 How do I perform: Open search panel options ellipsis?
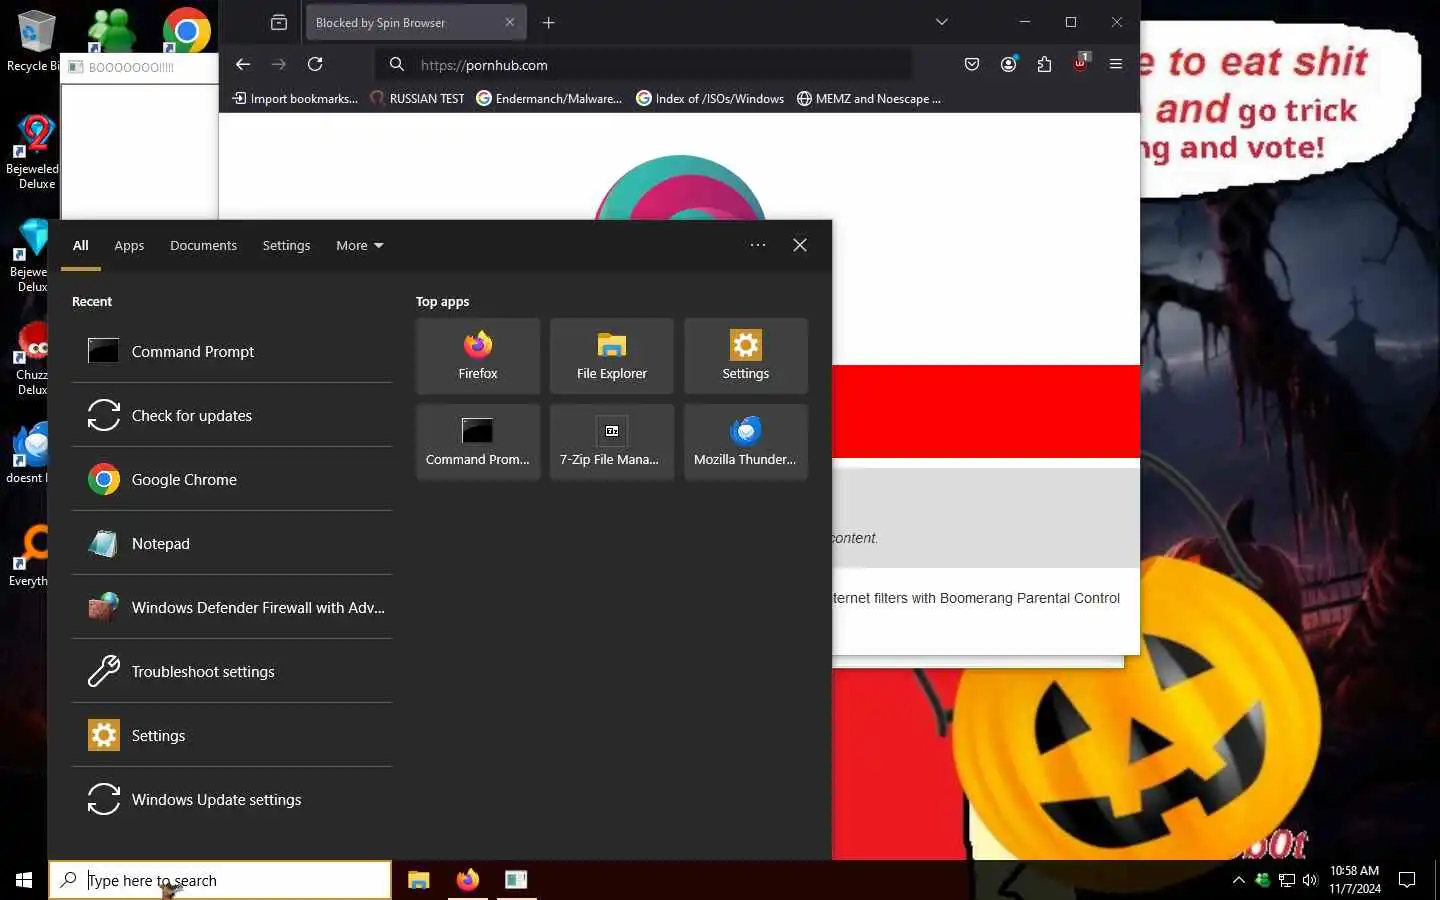pyautogui.click(x=758, y=245)
